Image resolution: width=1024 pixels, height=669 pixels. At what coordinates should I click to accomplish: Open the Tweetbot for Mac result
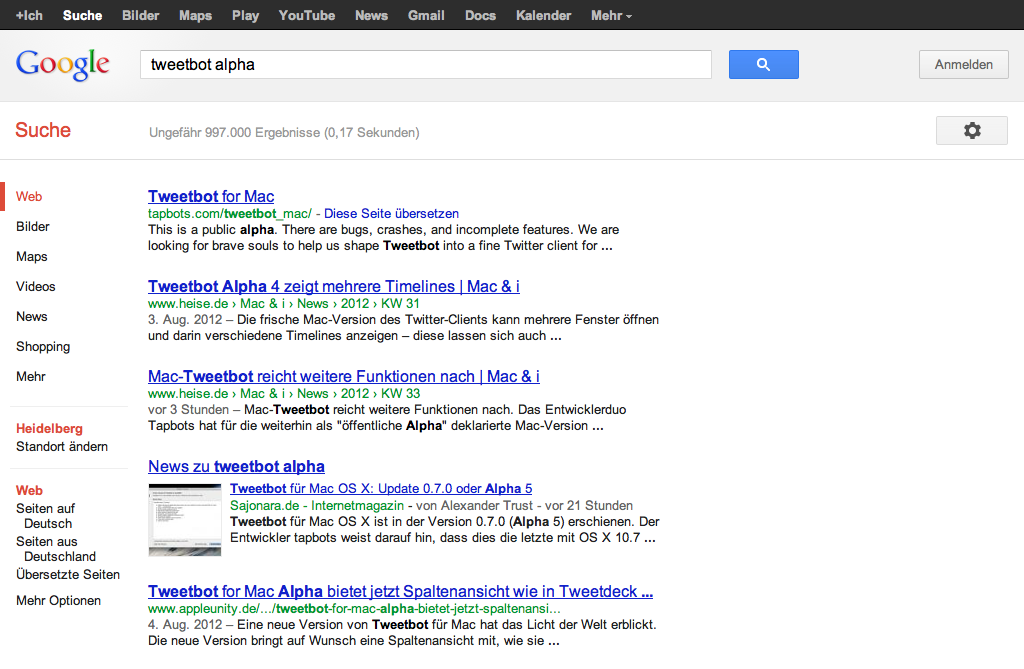pos(211,197)
